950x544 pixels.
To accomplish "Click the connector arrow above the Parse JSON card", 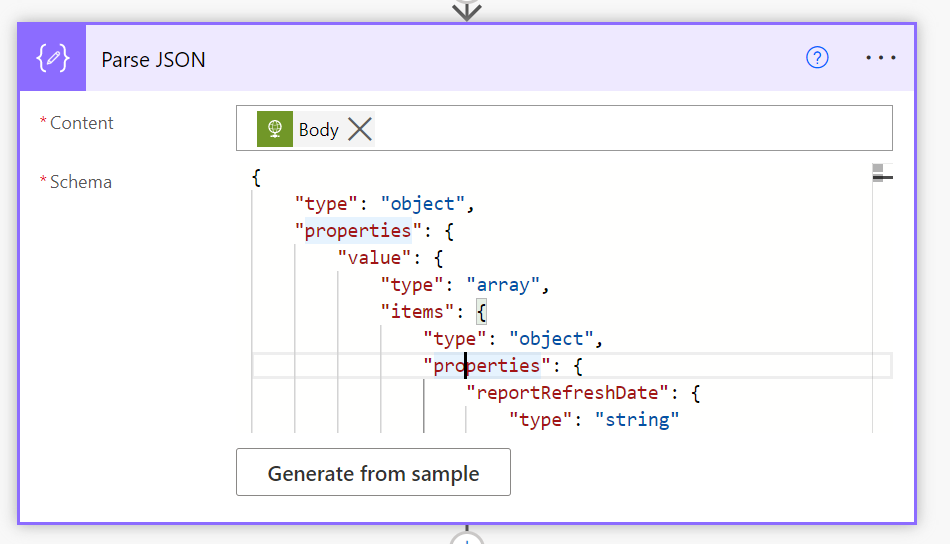I will [x=467, y=10].
